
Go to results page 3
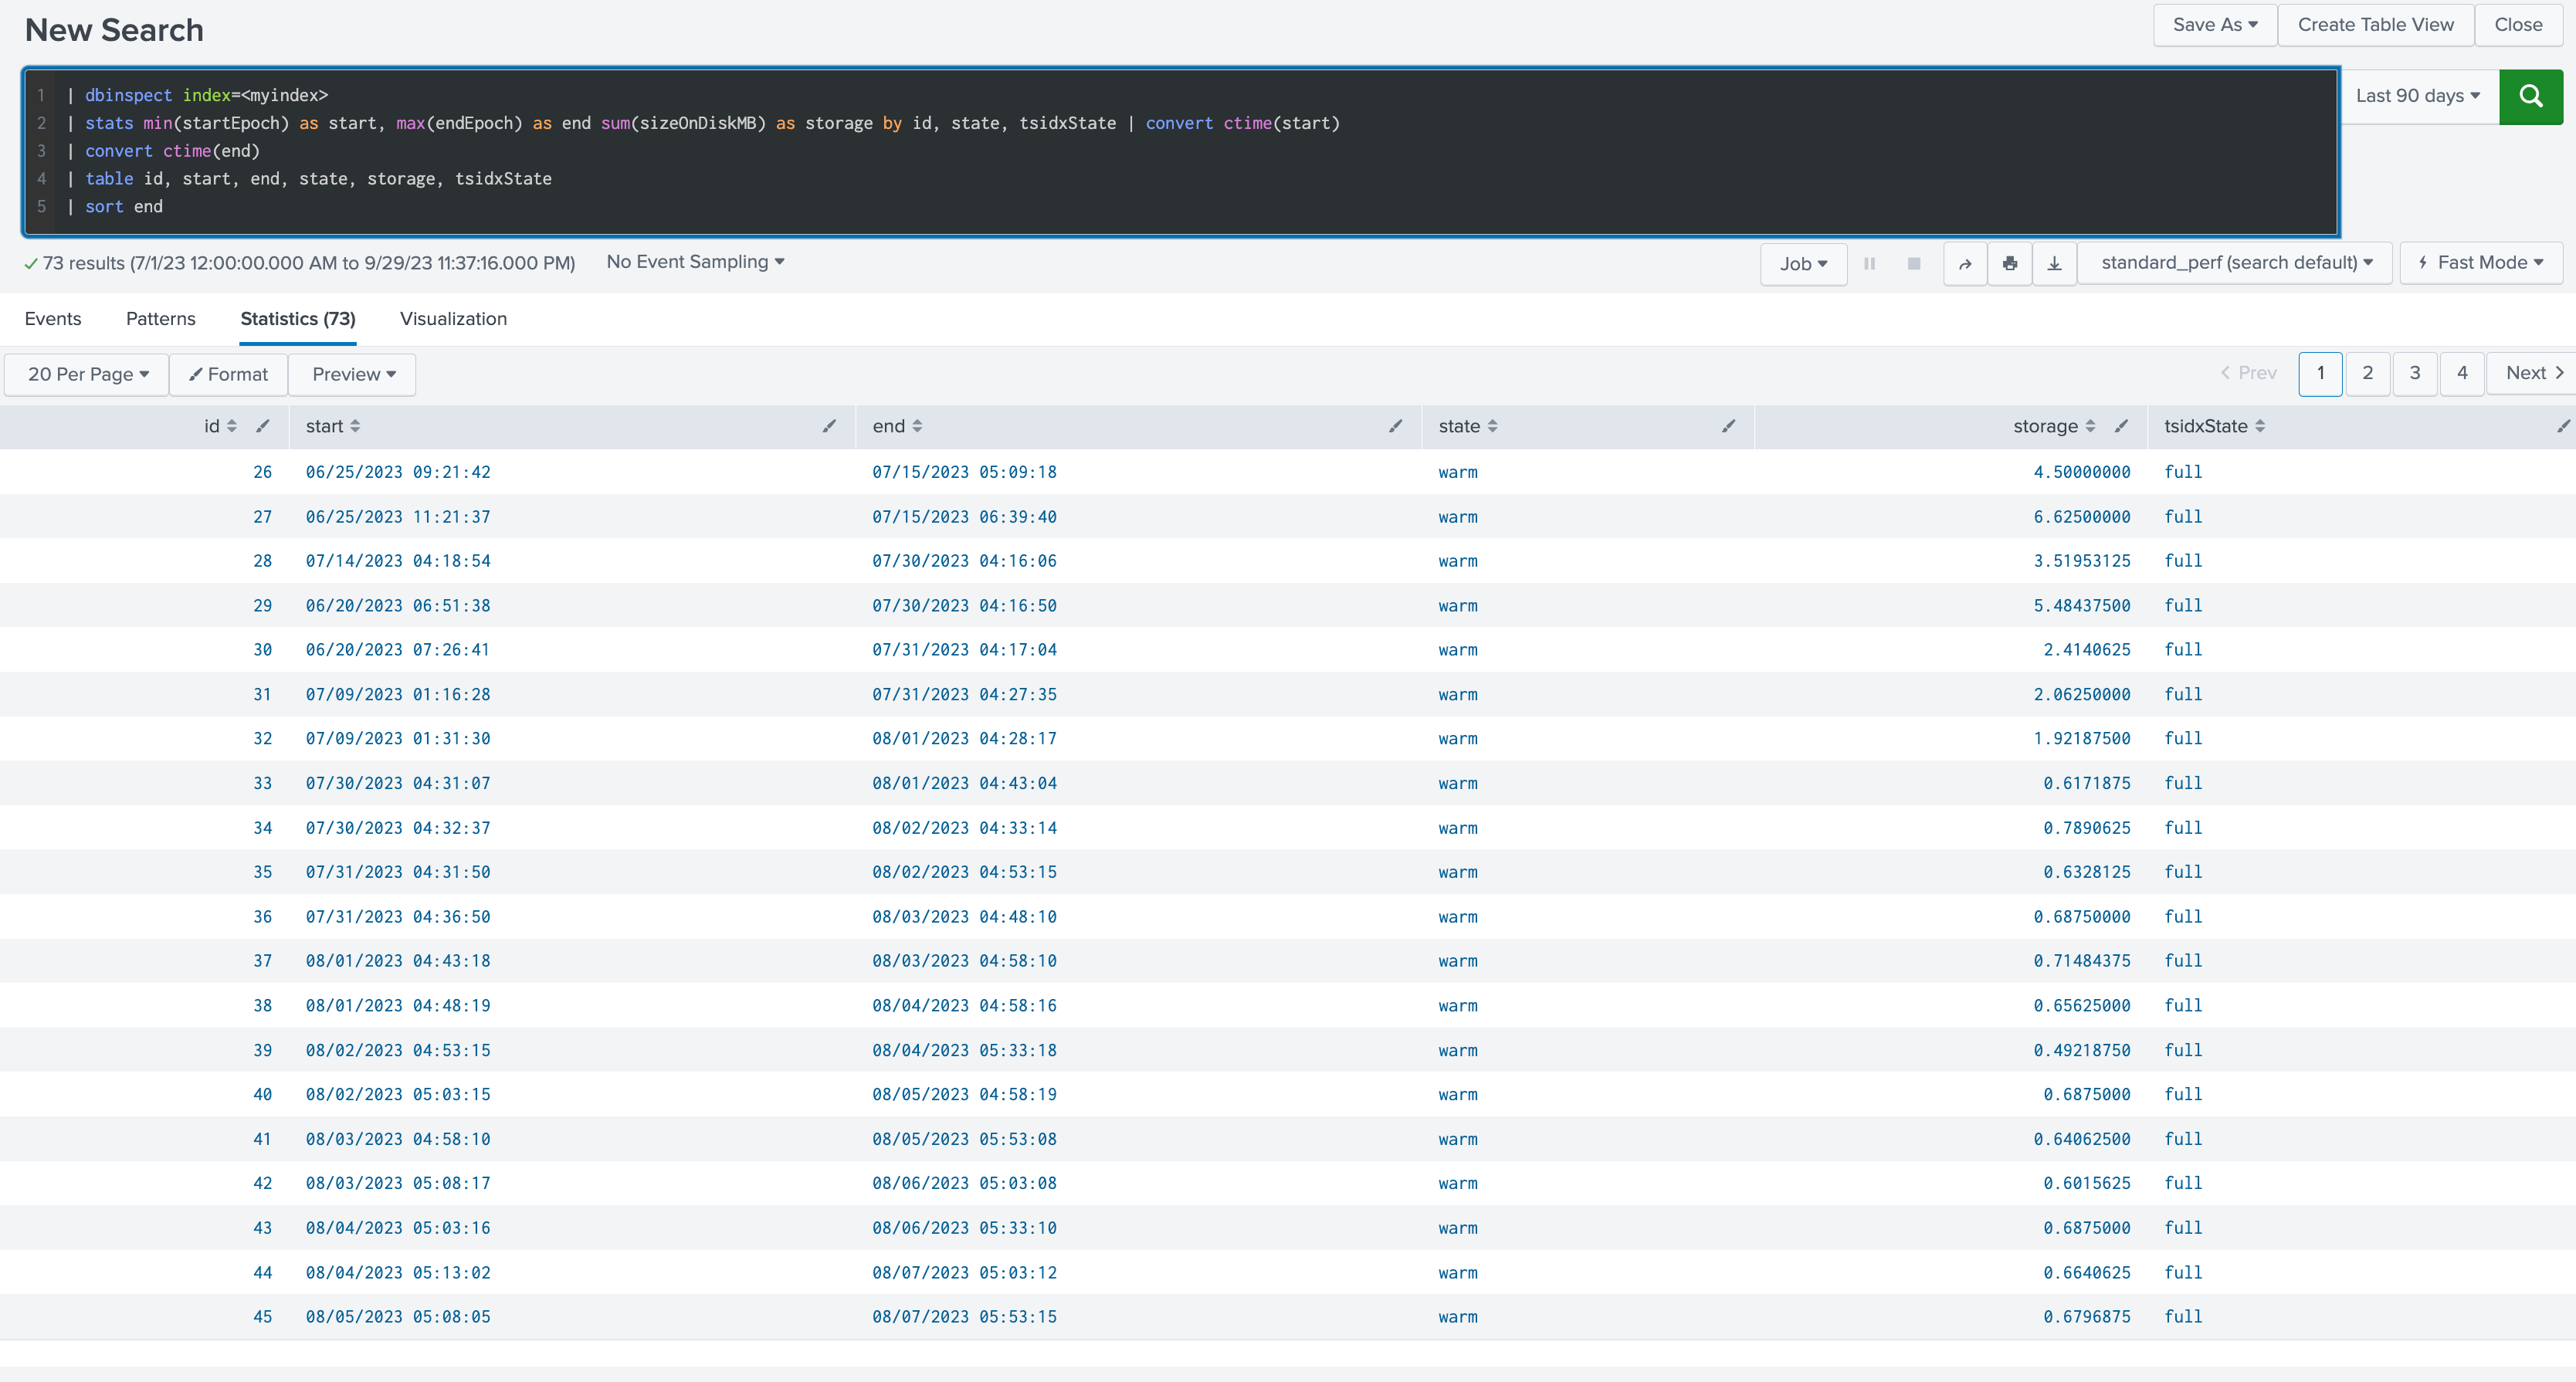[x=2415, y=373]
